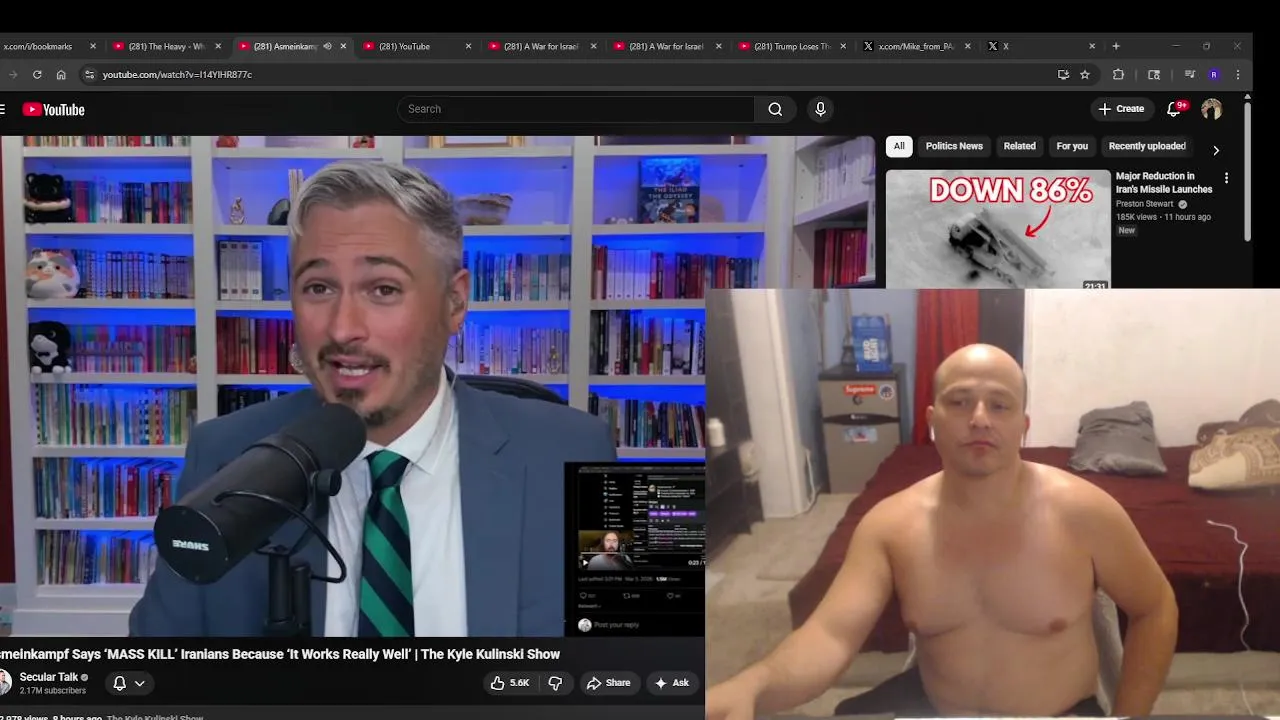The width and height of the screenshot is (1280, 720).
Task: Open the DOWN 86% video thumbnail
Action: point(997,228)
